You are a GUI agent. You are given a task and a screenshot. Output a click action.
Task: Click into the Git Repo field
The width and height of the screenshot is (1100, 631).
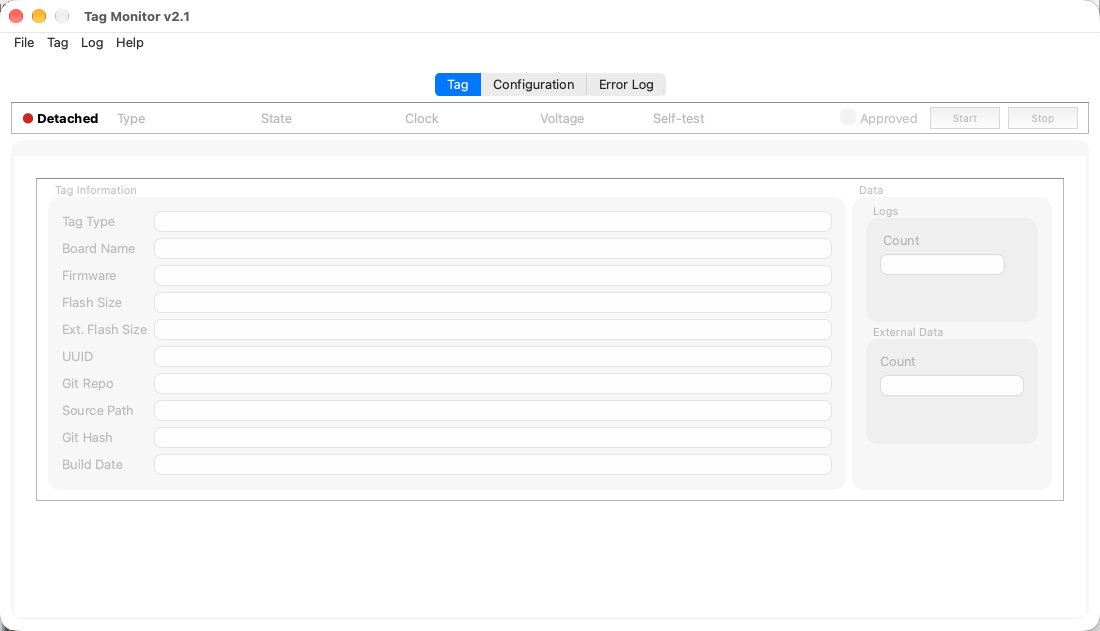[492, 384]
